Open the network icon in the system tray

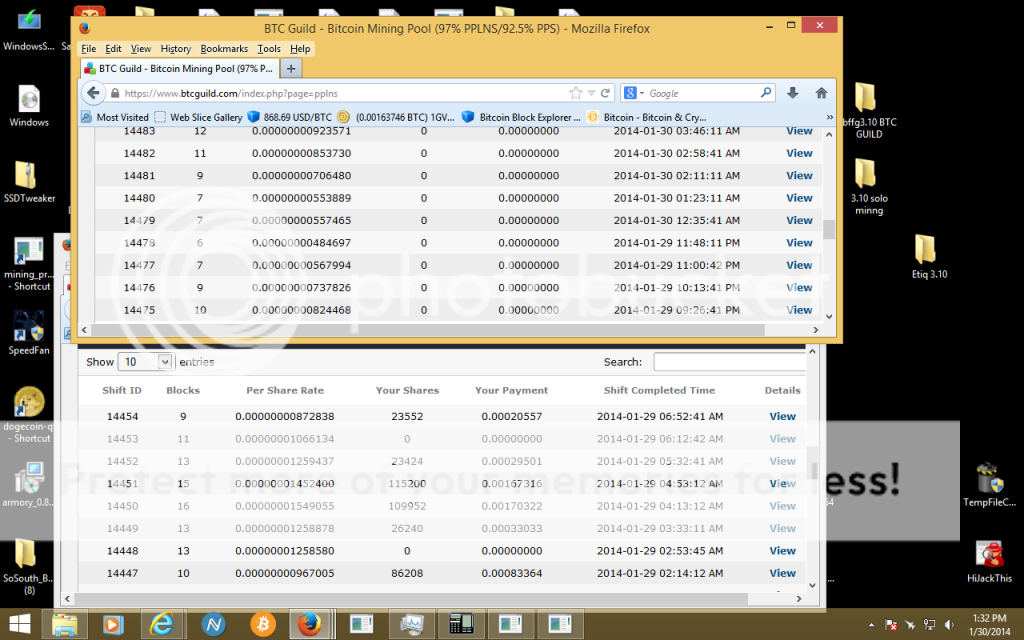pyautogui.click(x=929, y=625)
